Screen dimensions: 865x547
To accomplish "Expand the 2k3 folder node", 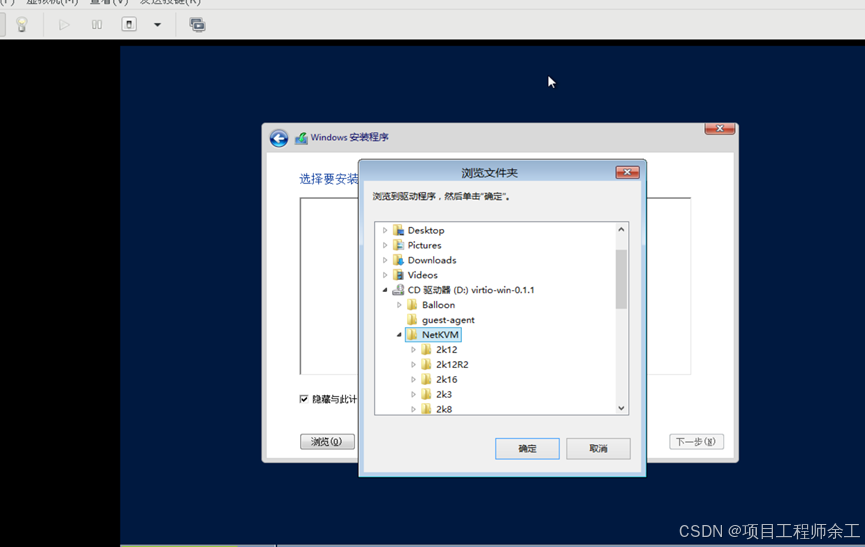I will click(x=413, y=394).
